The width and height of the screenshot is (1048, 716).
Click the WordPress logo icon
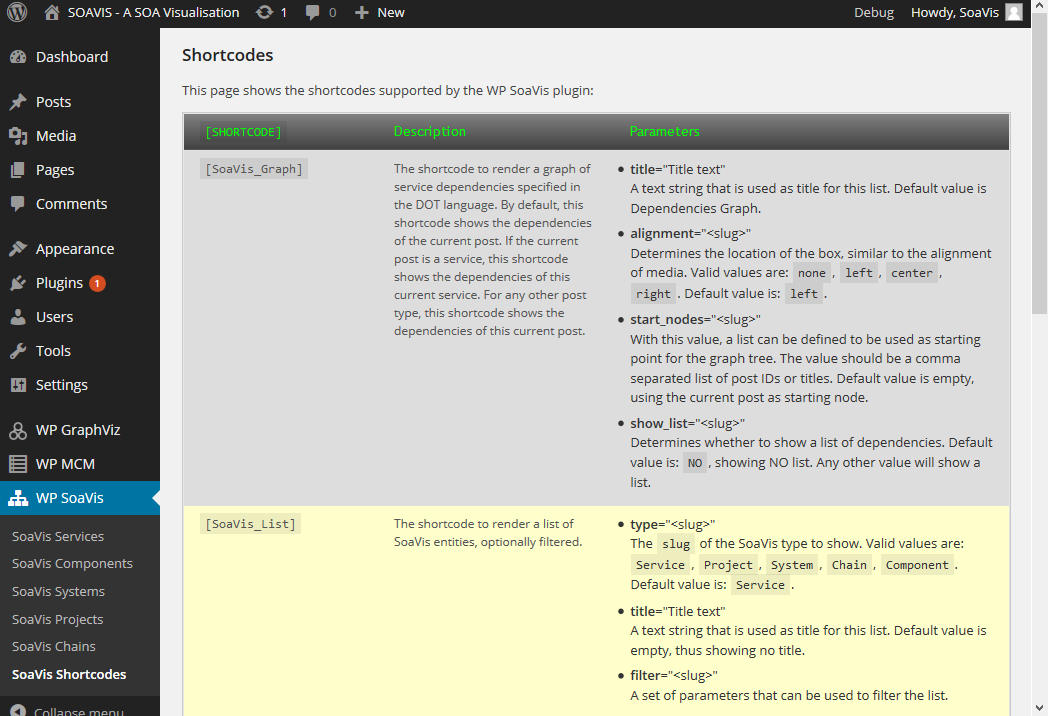coord(17,13)
